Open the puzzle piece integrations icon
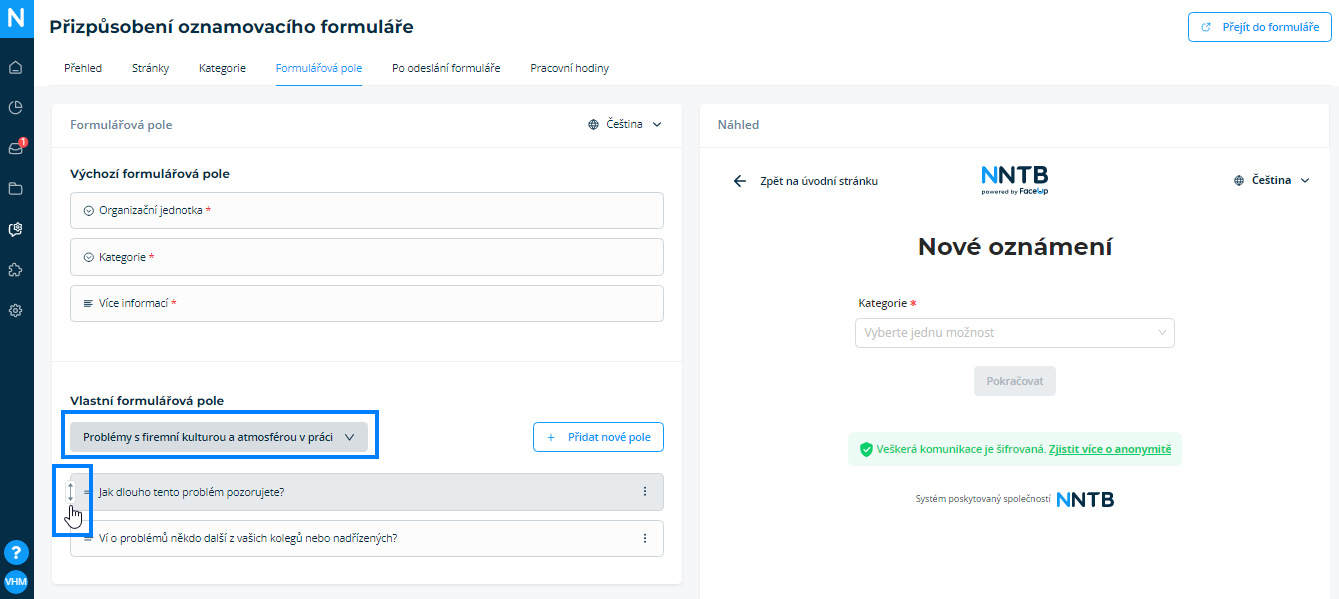Viewport: 1339px width, 599px height. click(x=15, y=270)
